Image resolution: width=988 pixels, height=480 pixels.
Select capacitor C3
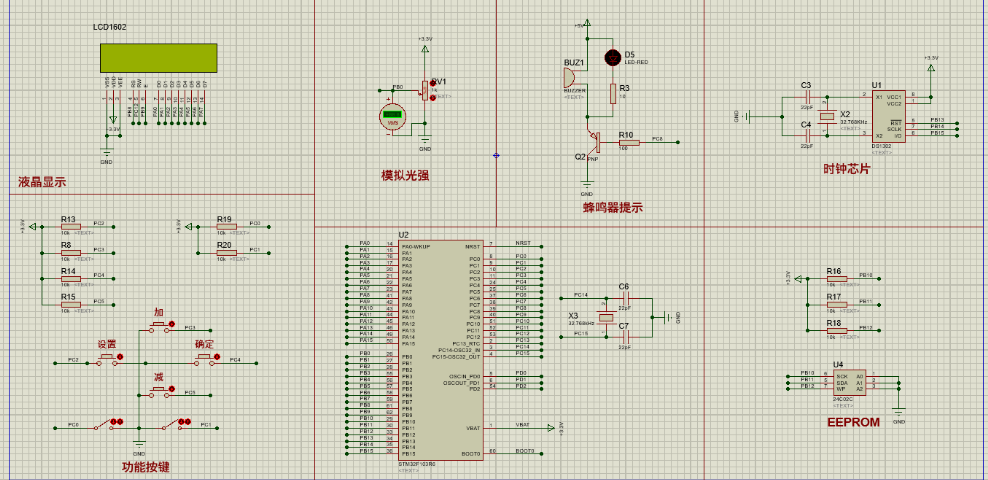[x=808, y=97]
